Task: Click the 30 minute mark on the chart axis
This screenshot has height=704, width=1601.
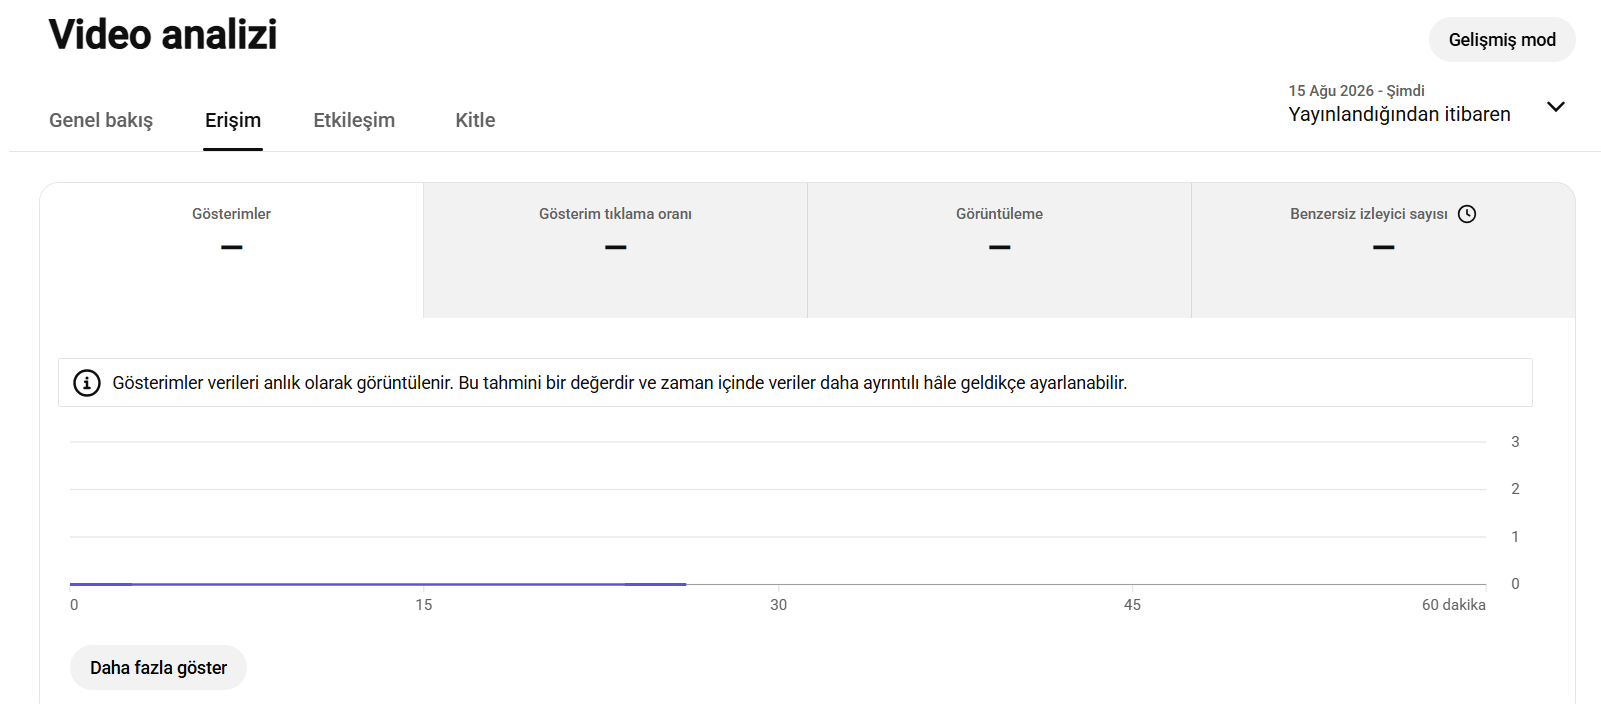Action: coord(778,605)
